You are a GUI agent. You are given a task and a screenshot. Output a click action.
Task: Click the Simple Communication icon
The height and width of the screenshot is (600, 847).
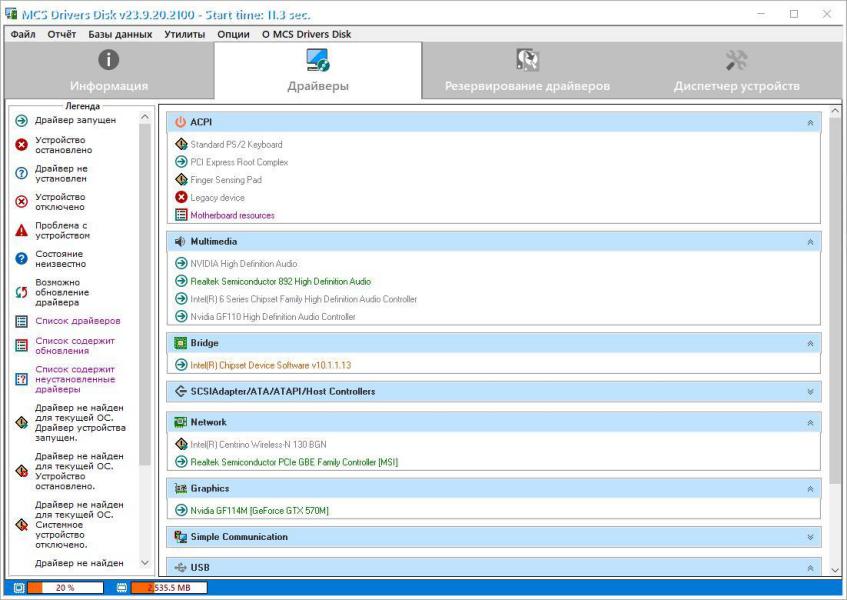(x=180, y=537)
